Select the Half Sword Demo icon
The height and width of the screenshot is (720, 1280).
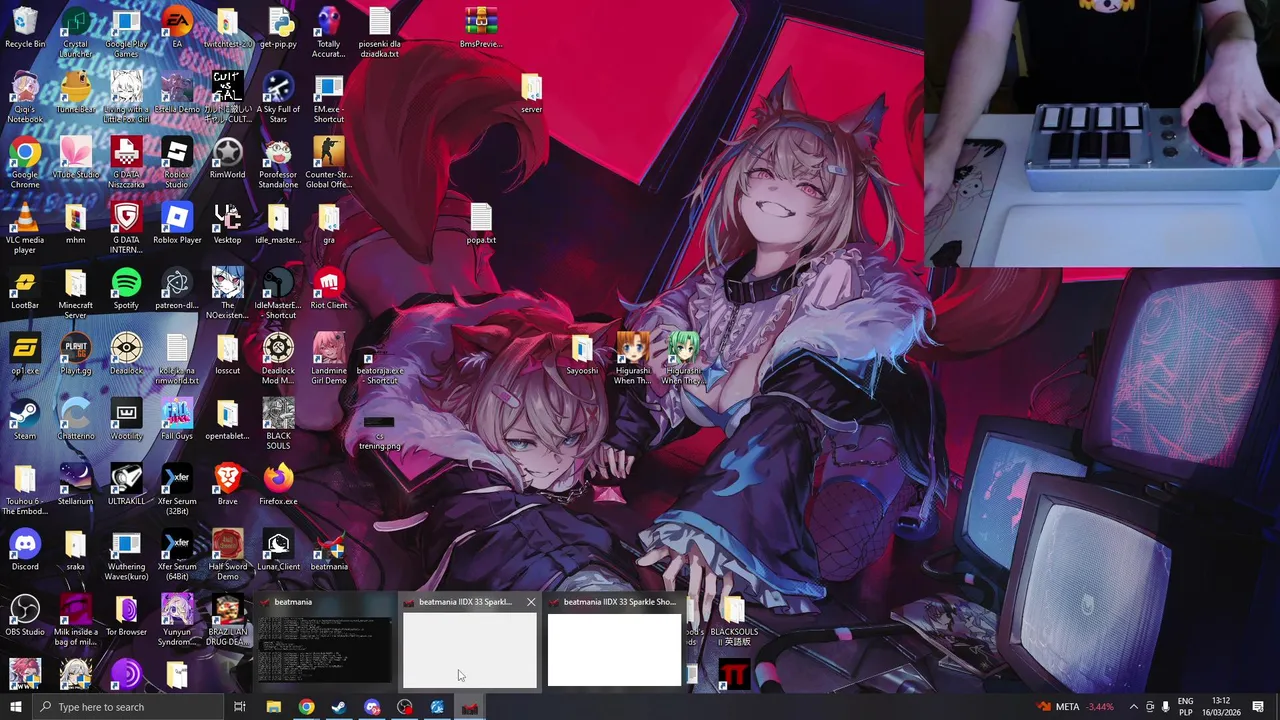point(227,555)
